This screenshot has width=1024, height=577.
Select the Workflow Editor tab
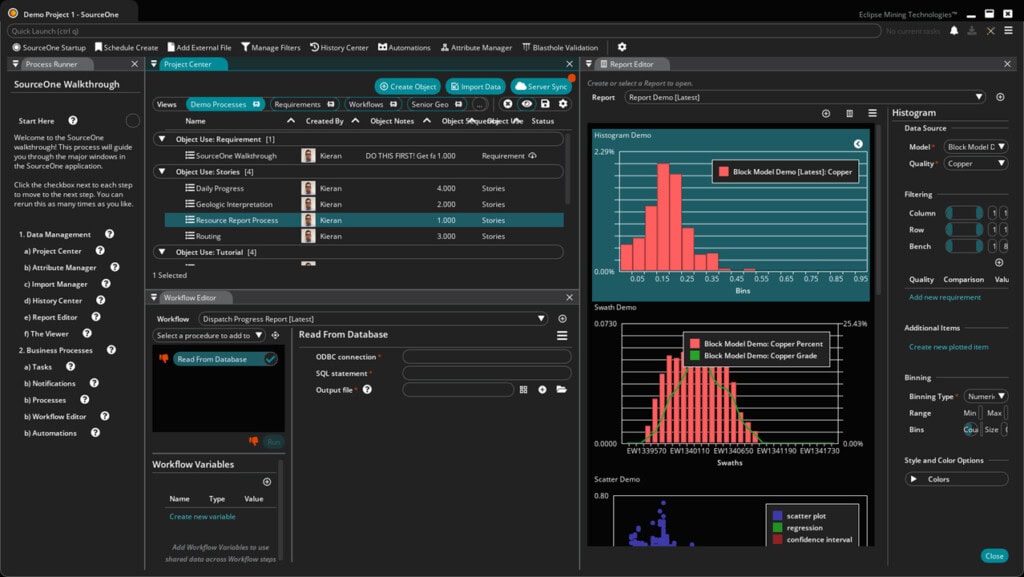click(189, 298)
